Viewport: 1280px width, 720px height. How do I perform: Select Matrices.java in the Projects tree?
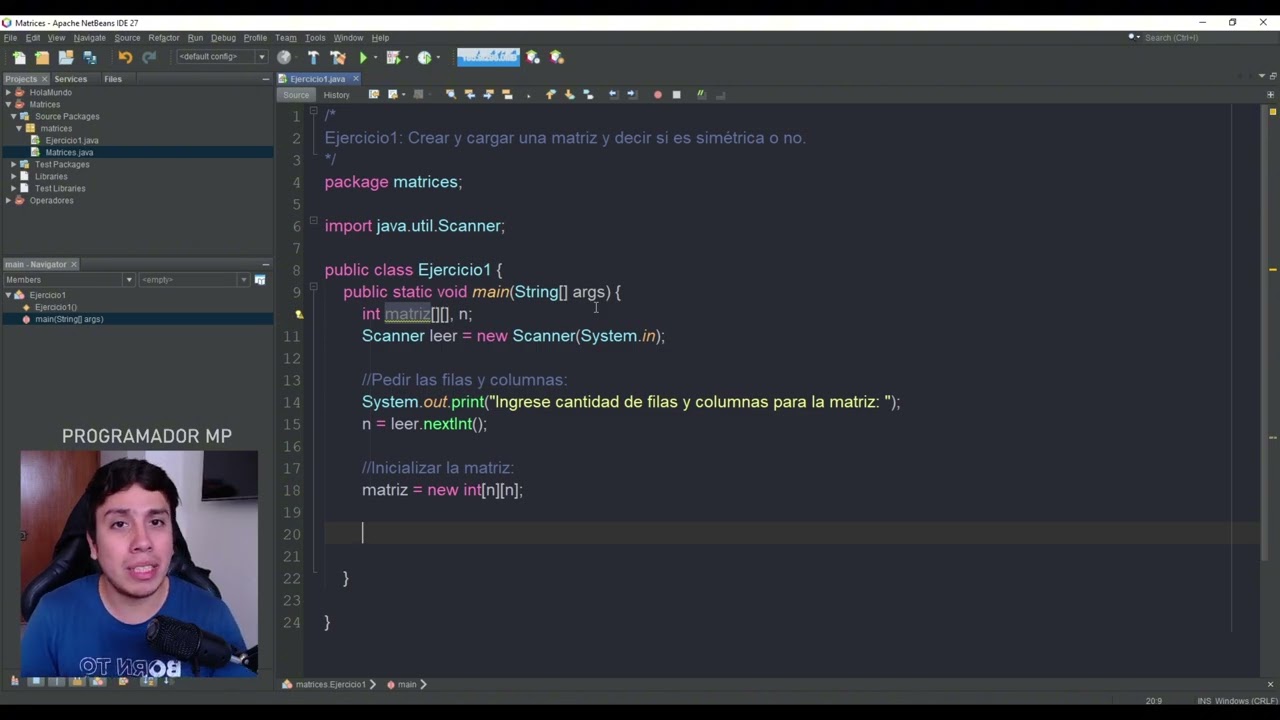tap(69, 152)
